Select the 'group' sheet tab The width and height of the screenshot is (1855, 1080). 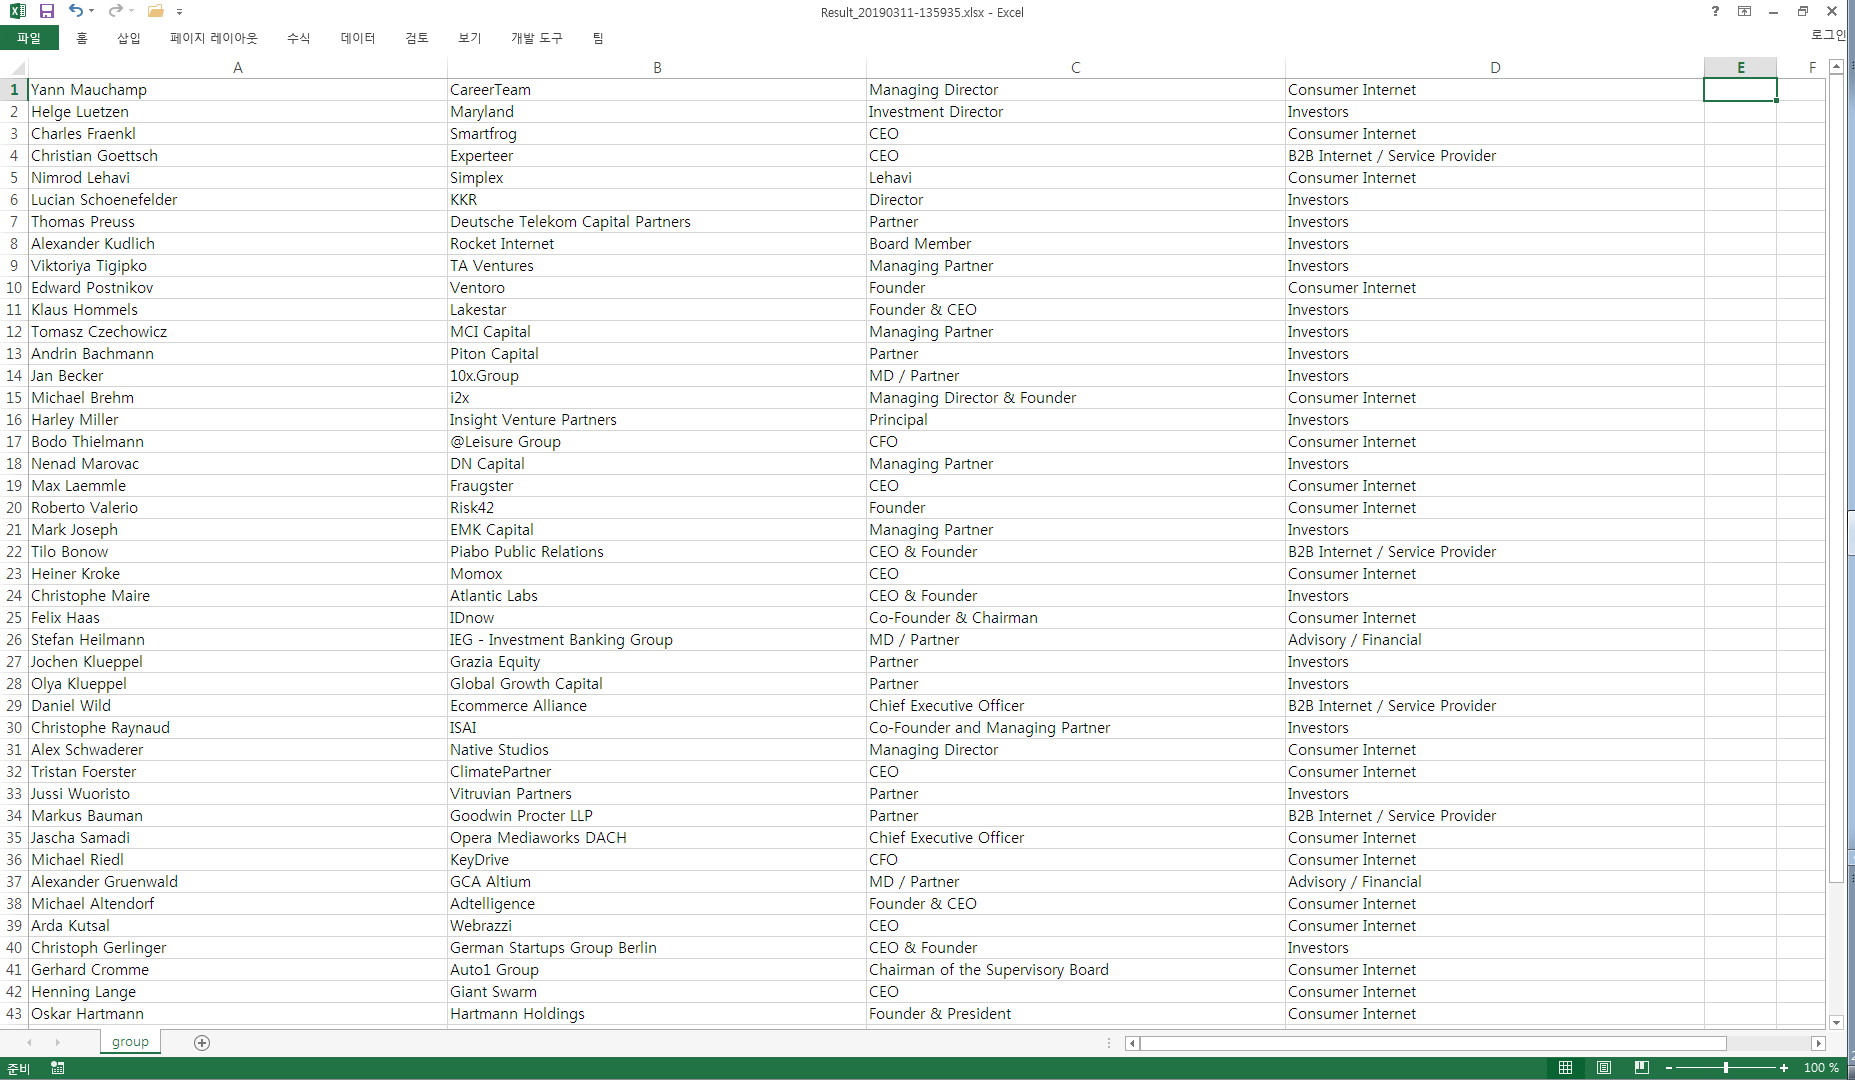tap(130, 1042)
